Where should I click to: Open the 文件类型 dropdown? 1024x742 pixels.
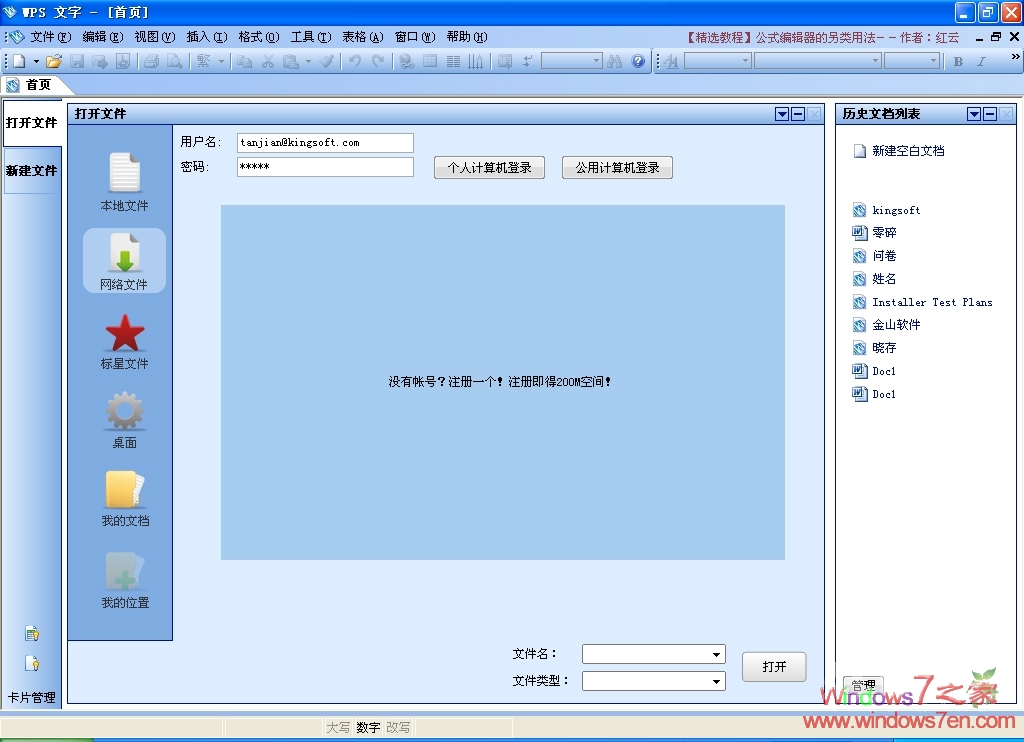click(x=654, y=681)
